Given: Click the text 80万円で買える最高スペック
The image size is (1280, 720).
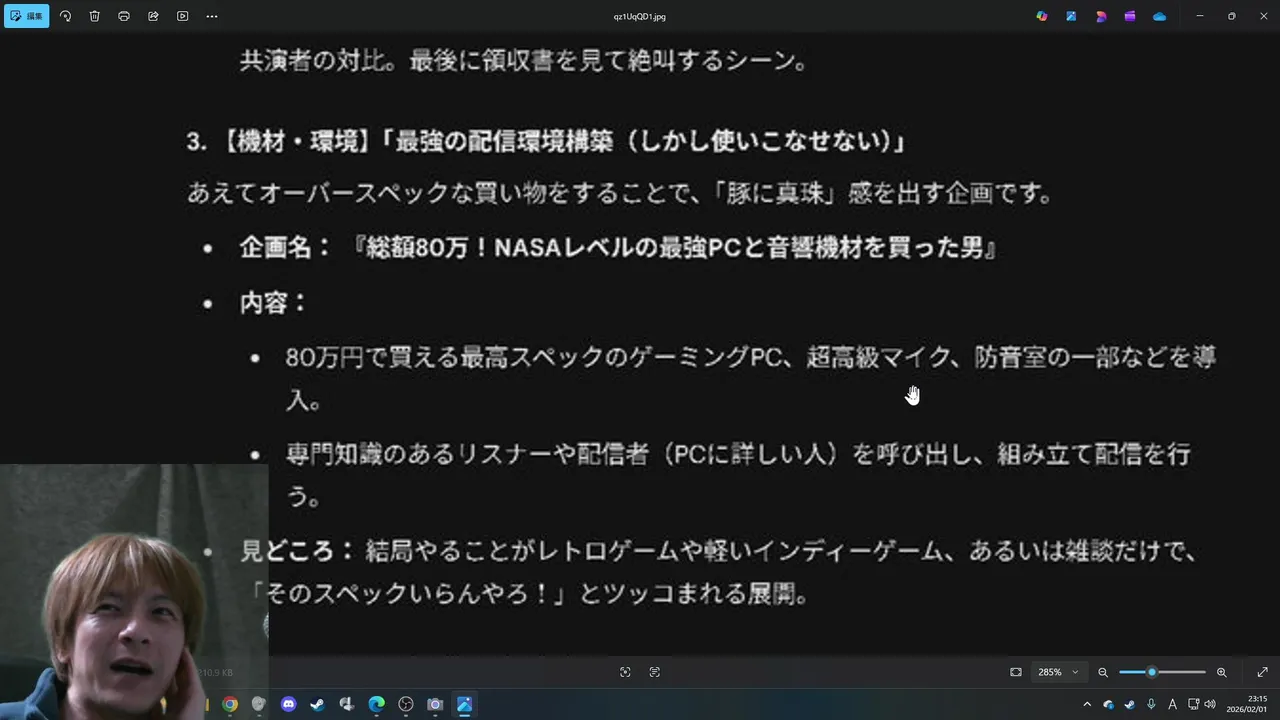Looking at the screenshot, I should coord(445,357).
